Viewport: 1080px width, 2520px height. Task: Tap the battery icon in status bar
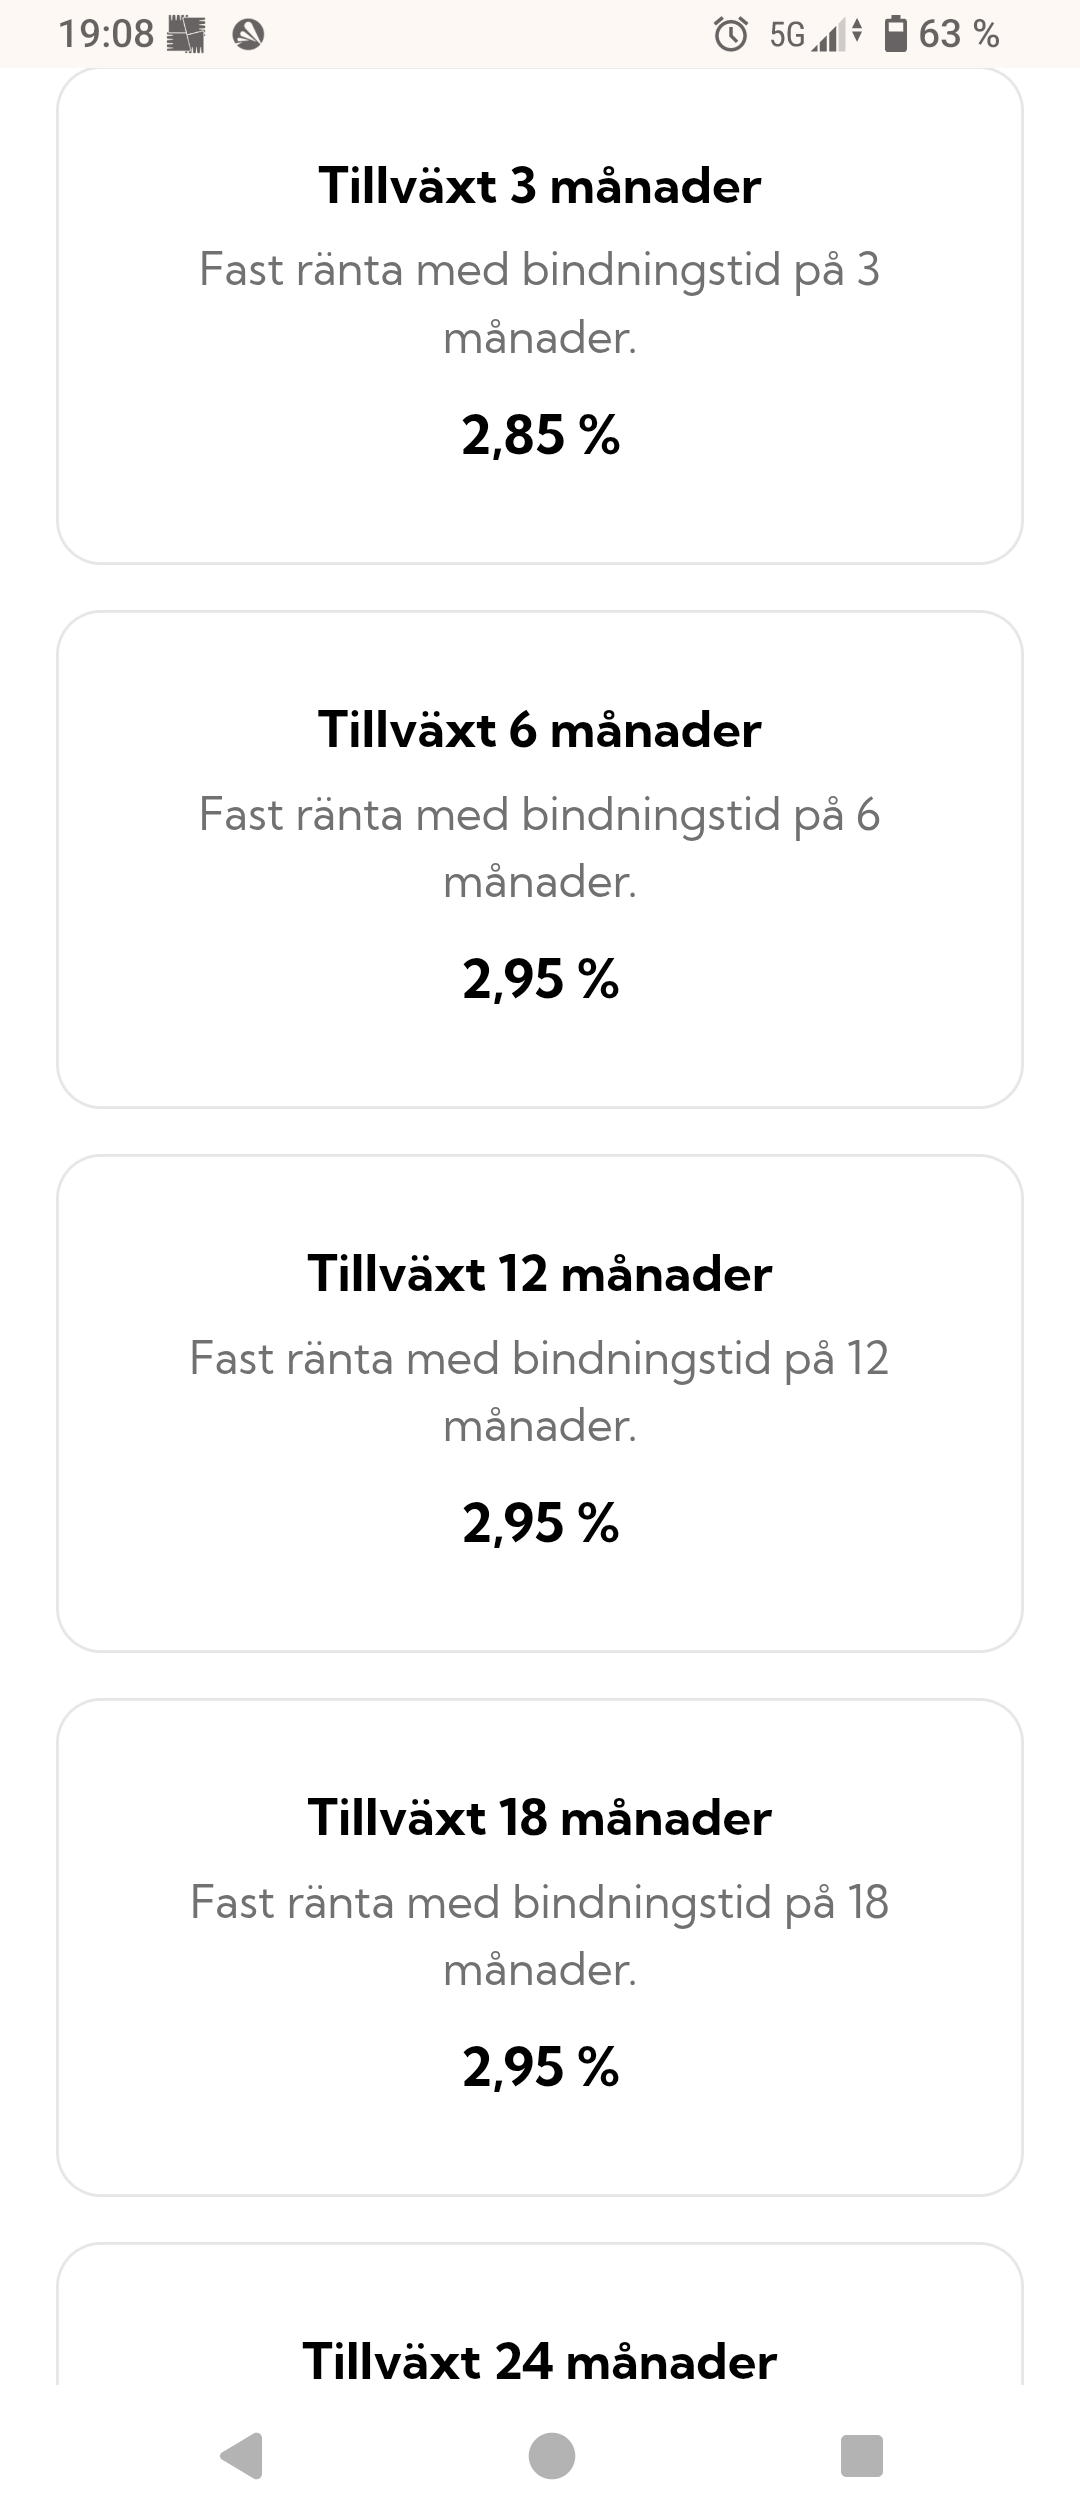click(896, 34)
